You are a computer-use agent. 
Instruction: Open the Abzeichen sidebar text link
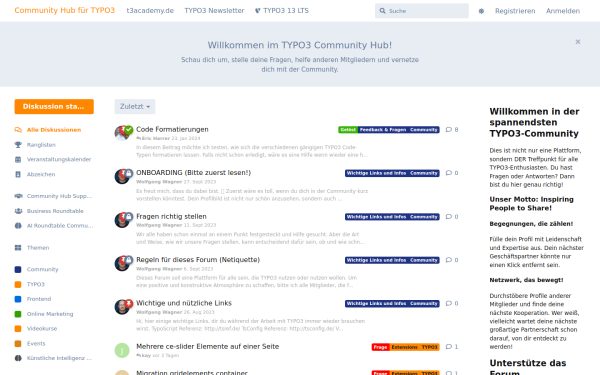coord(41,174)
